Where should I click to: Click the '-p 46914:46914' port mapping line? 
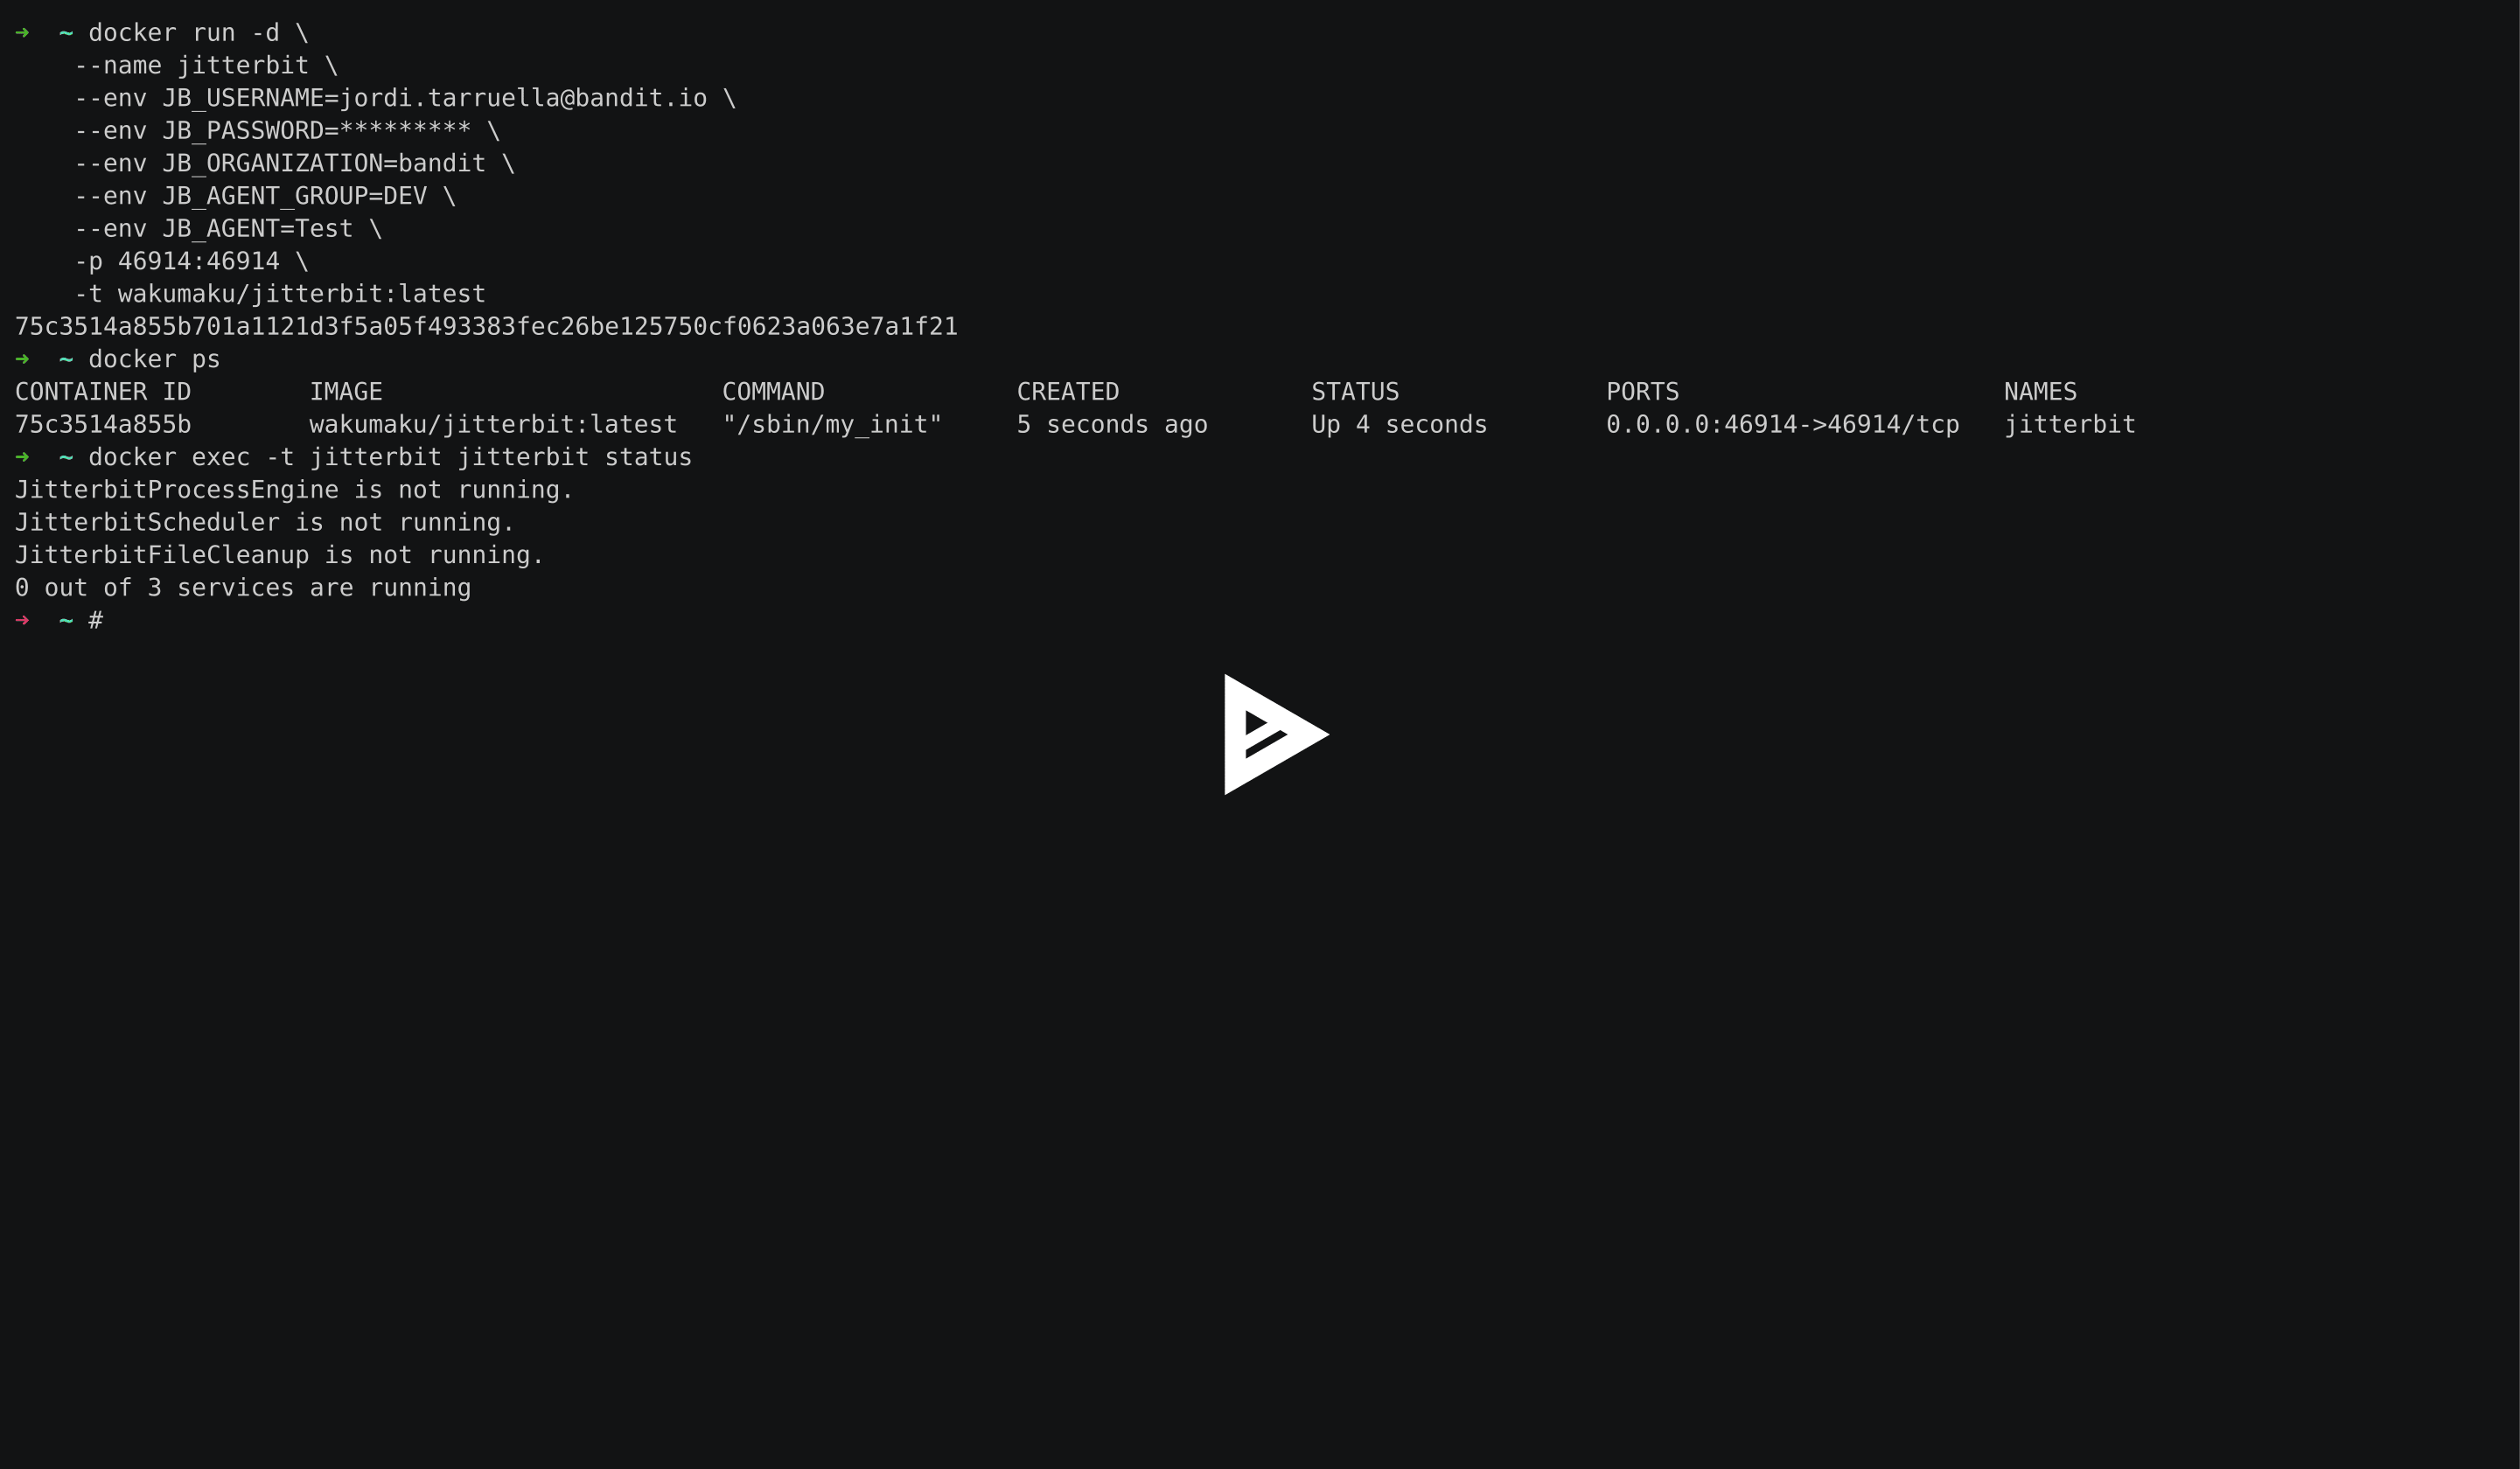click(191, 262)
